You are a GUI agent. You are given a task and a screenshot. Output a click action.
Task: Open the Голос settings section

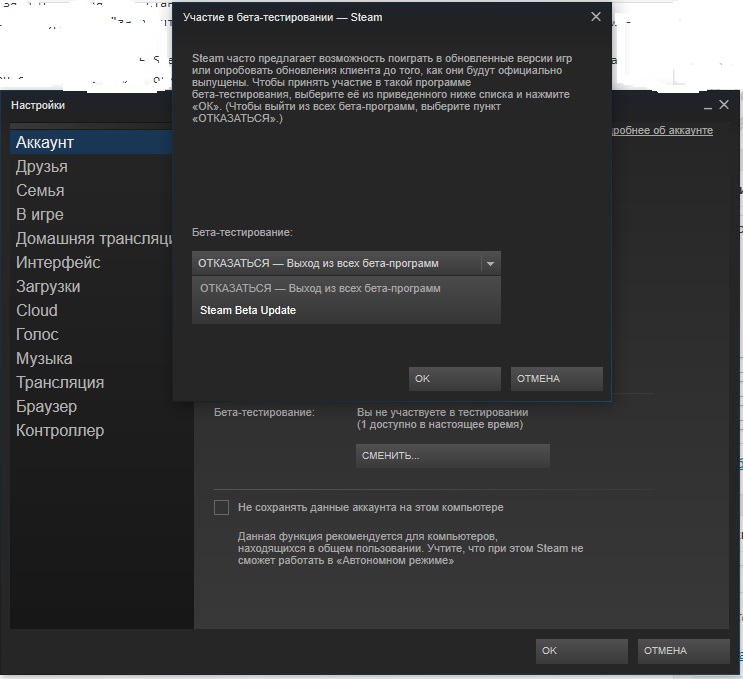(91, 335)
